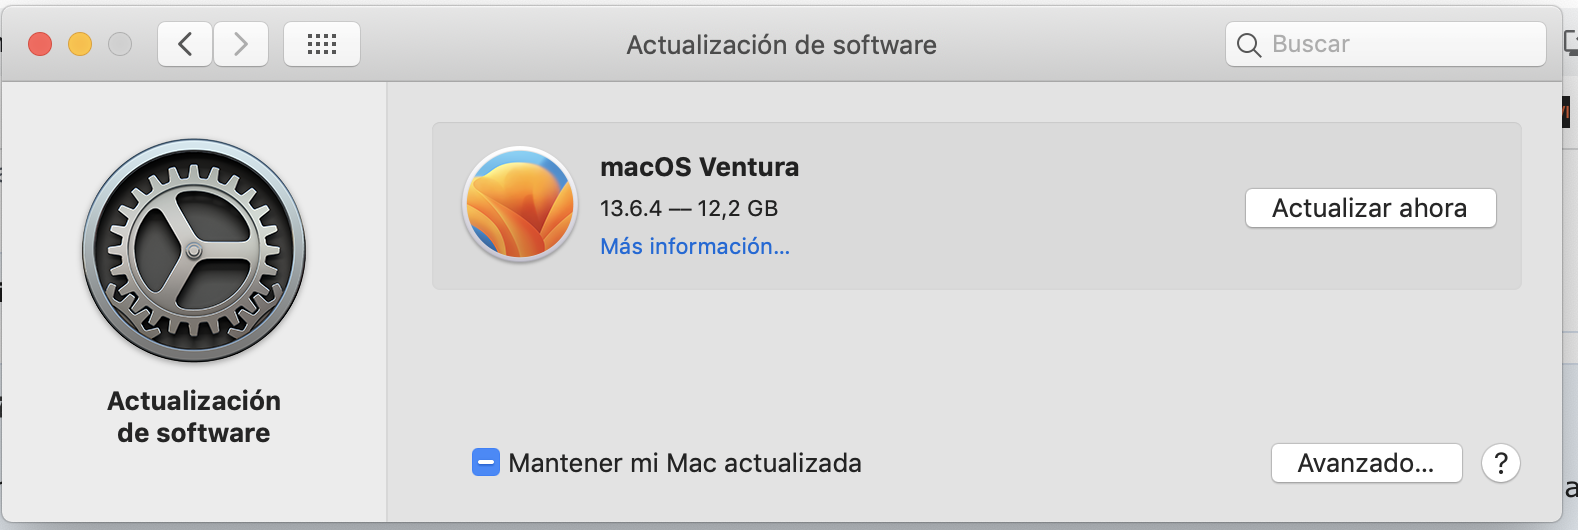Start the update with Actualizar ahora
Viewport: 1578px width, 530px height.
1371,208
